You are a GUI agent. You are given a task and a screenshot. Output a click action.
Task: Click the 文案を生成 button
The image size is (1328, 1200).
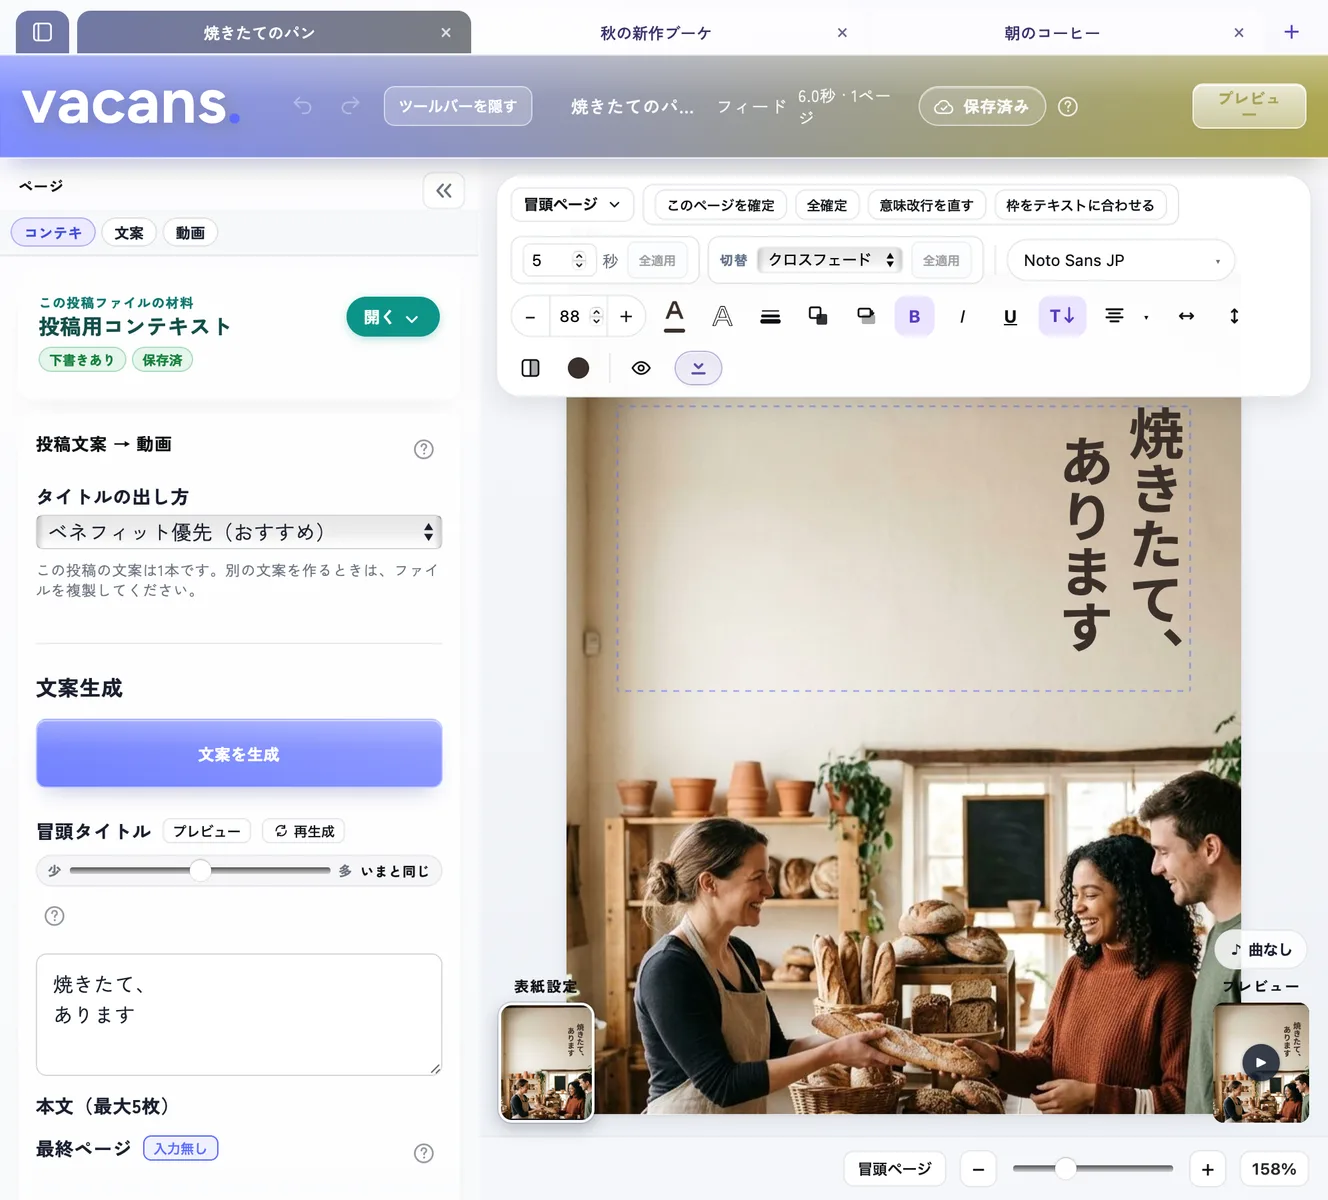click(239, 754)
